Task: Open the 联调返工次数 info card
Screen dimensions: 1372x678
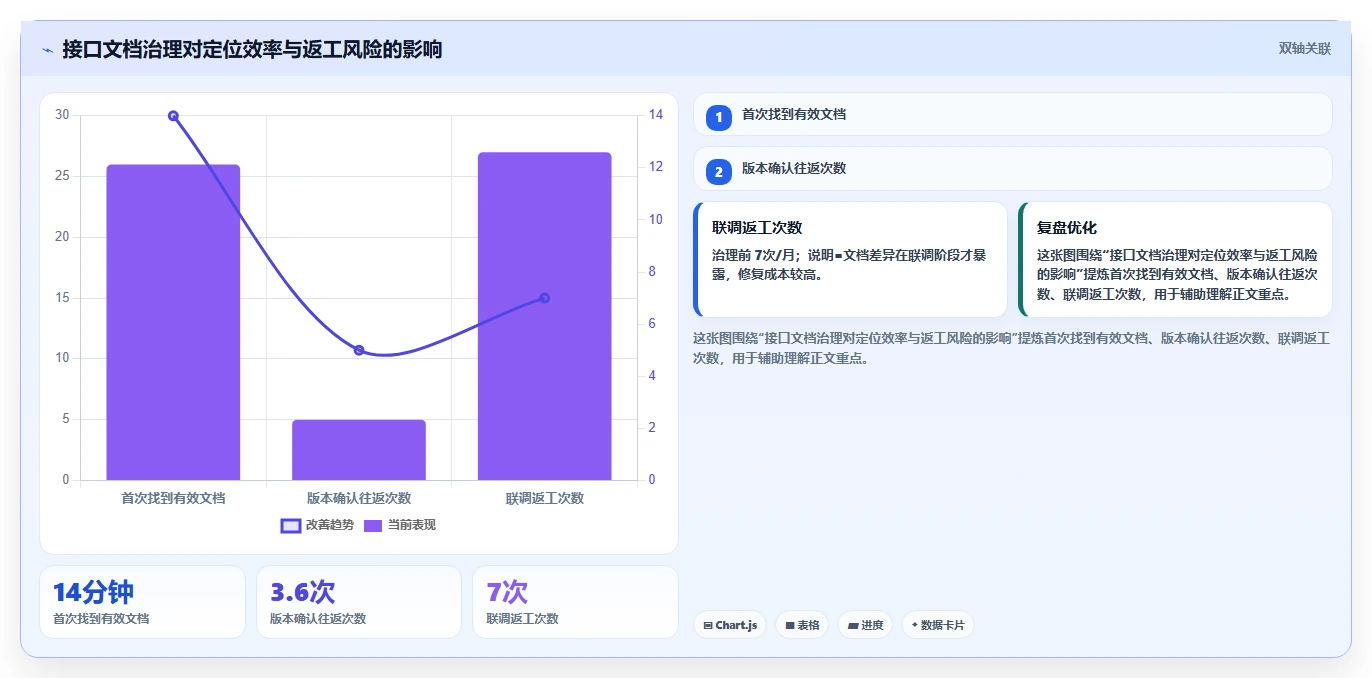Action: pyautogui.click(x=850, y=259)
